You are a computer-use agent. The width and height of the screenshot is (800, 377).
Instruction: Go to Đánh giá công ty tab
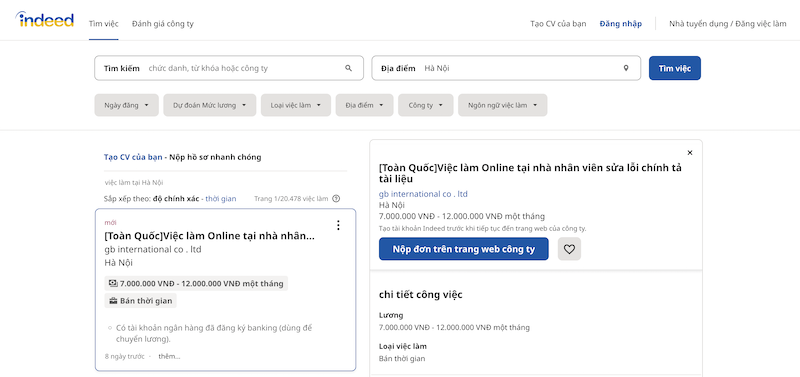pyautogui.click(x=163, y=23)
